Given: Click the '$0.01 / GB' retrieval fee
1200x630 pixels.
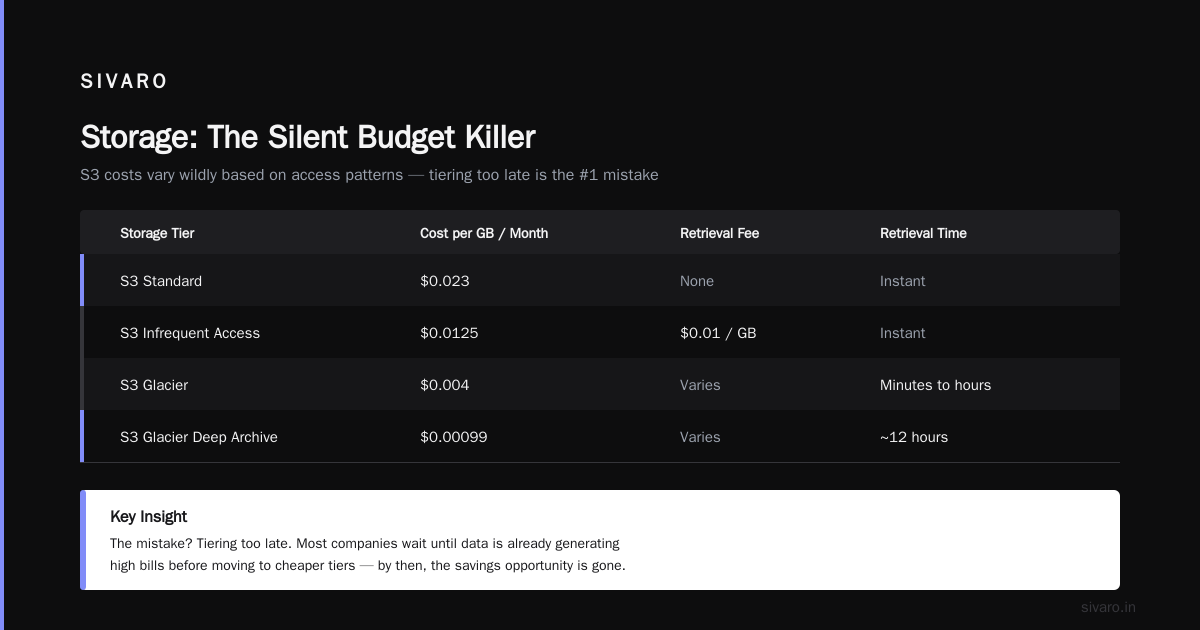Looking at the screenshot, I should pyautogui.click(x=718, y=333).
